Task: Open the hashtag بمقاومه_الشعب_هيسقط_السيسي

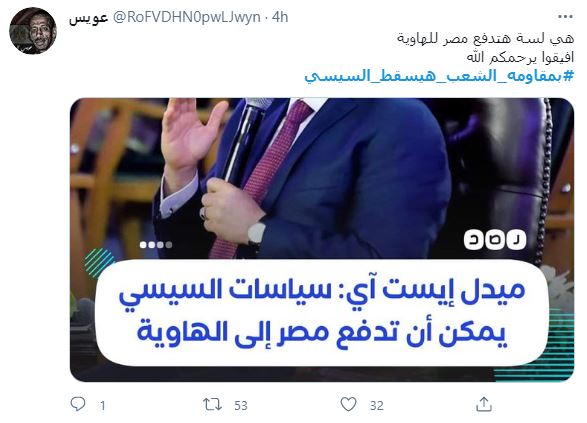Action: (x=439, y=76)
